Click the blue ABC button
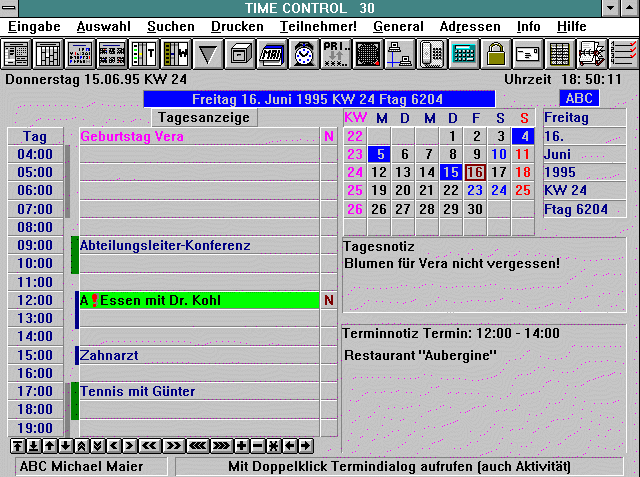Viewport: 640px width, 477px height. [x=580, y=98]
